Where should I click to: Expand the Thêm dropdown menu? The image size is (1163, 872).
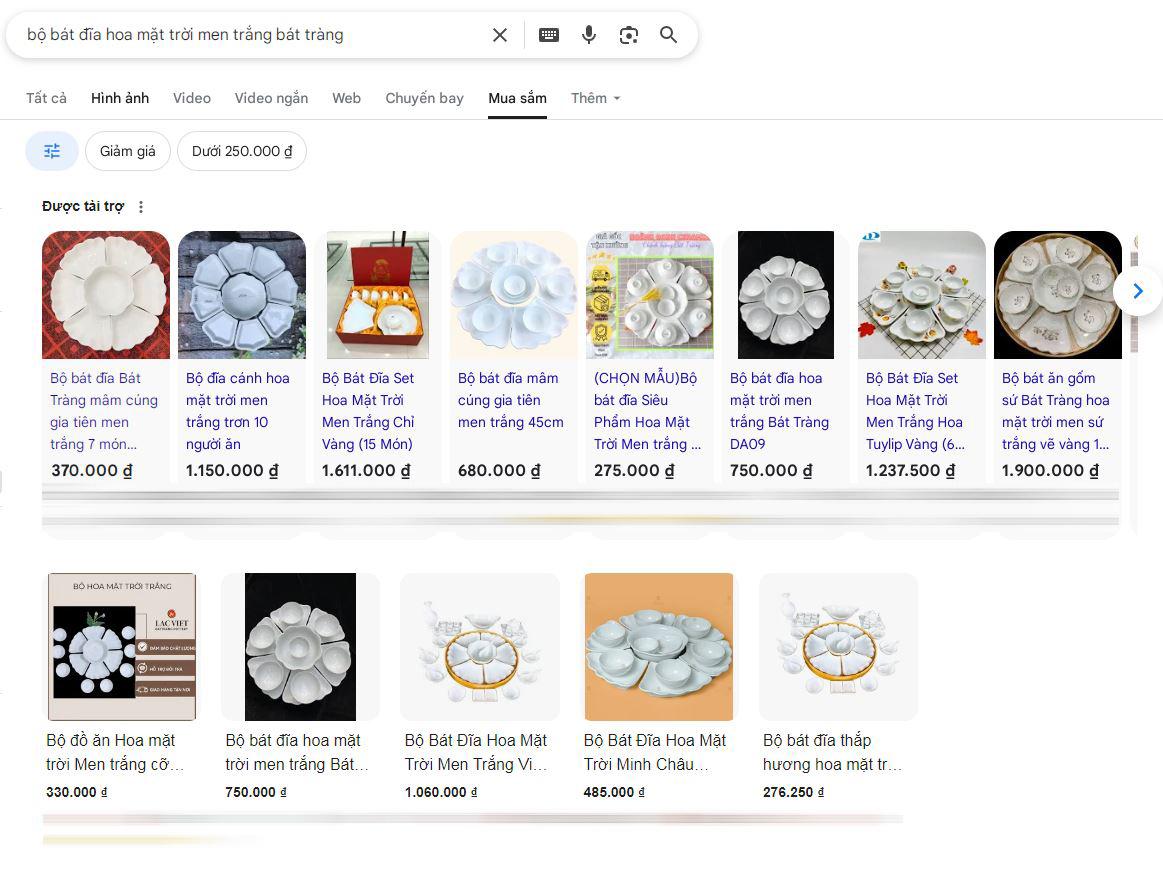596,98
